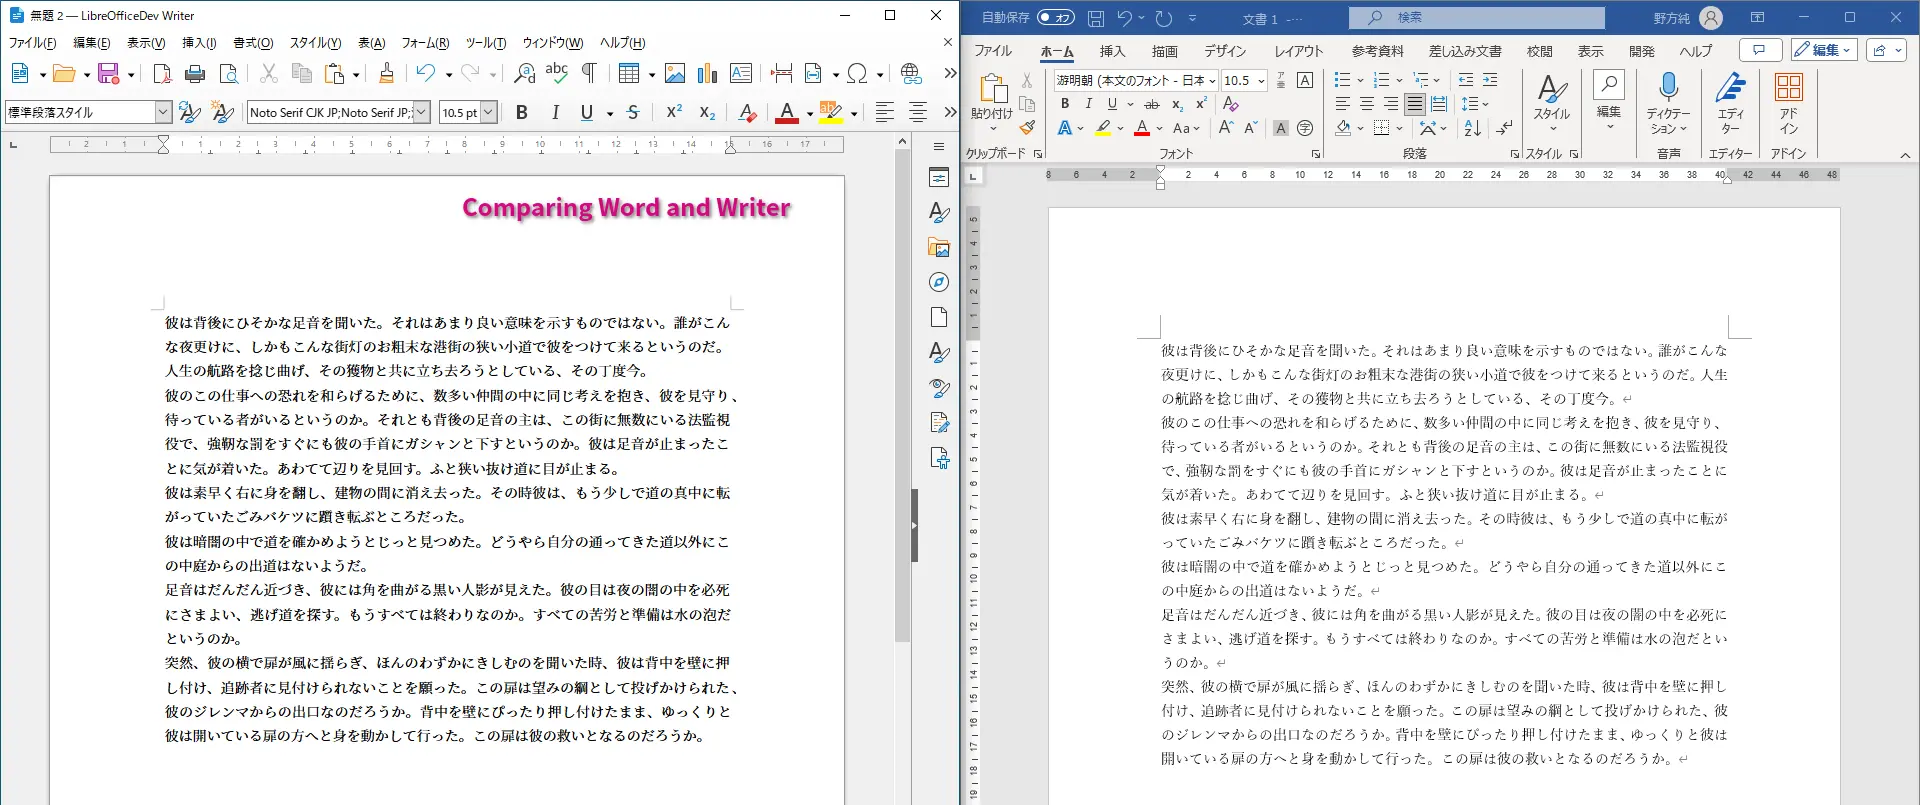The height and width of the screenshot is (805, 1920).
Task: Click Clone Formatting paintbrush in Writer
Action: 386,73
